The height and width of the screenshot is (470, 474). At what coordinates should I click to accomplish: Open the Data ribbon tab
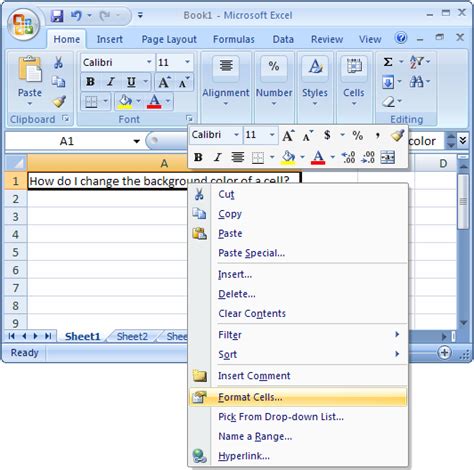click(x=283, y=39)
